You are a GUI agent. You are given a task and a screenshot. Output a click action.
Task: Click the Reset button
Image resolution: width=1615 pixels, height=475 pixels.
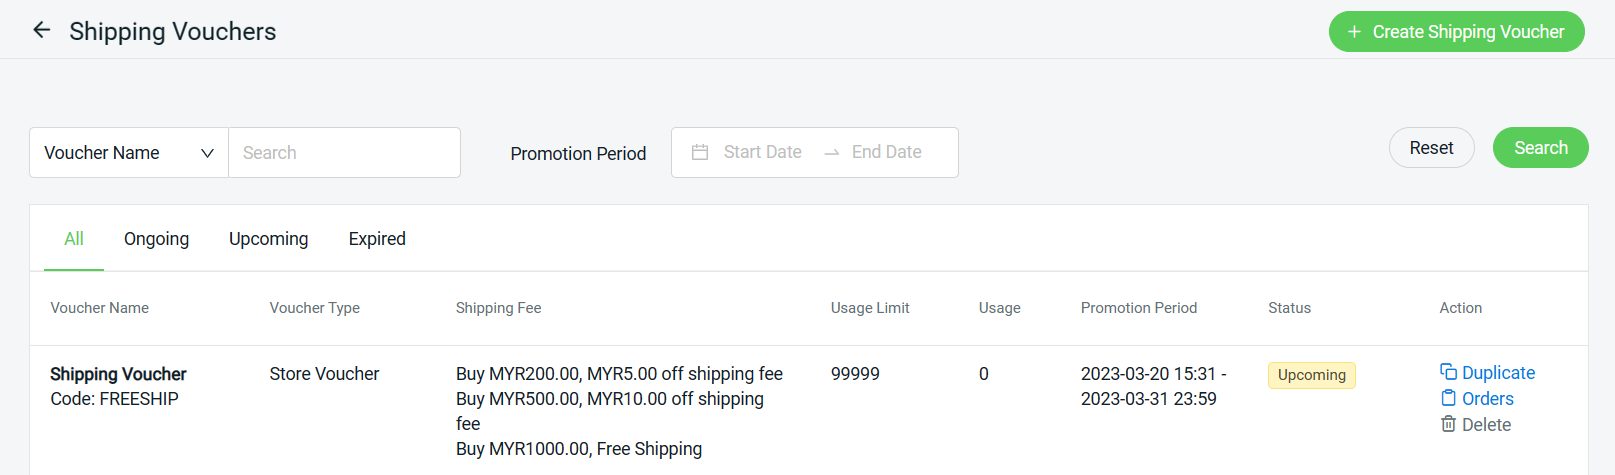click(1431, 148)
